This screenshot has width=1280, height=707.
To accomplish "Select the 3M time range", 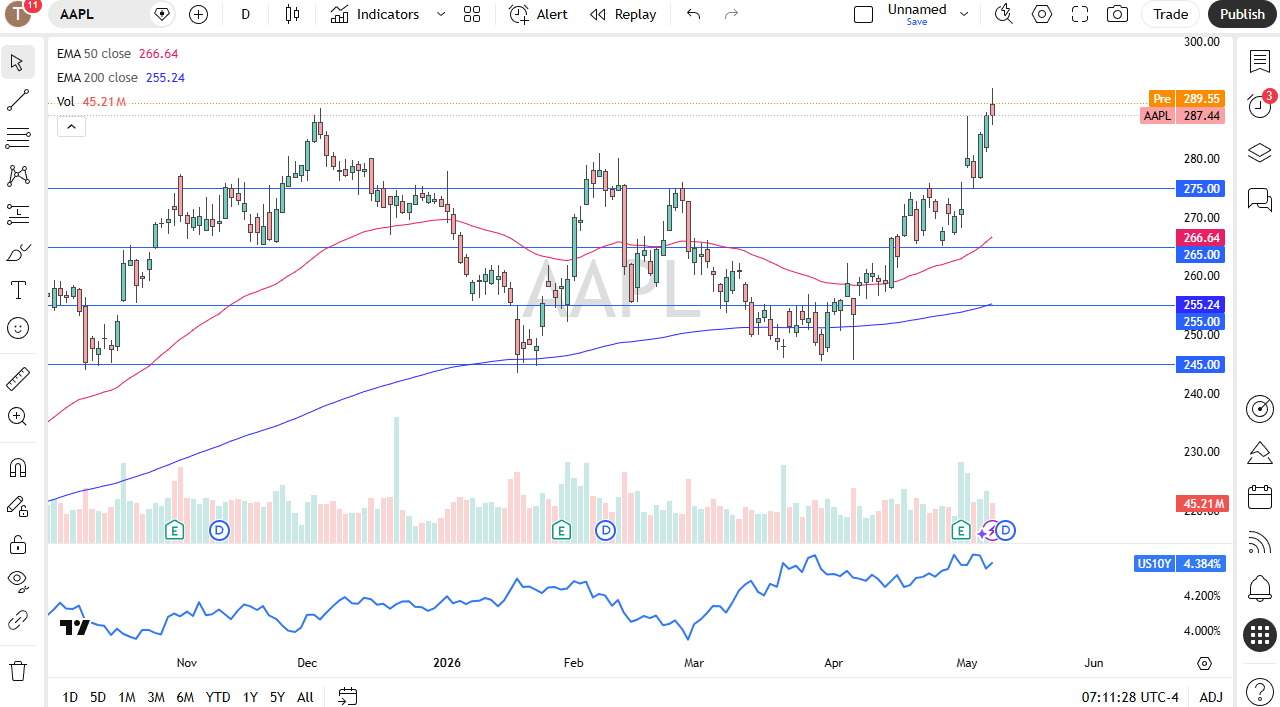I will pos(156,697).
